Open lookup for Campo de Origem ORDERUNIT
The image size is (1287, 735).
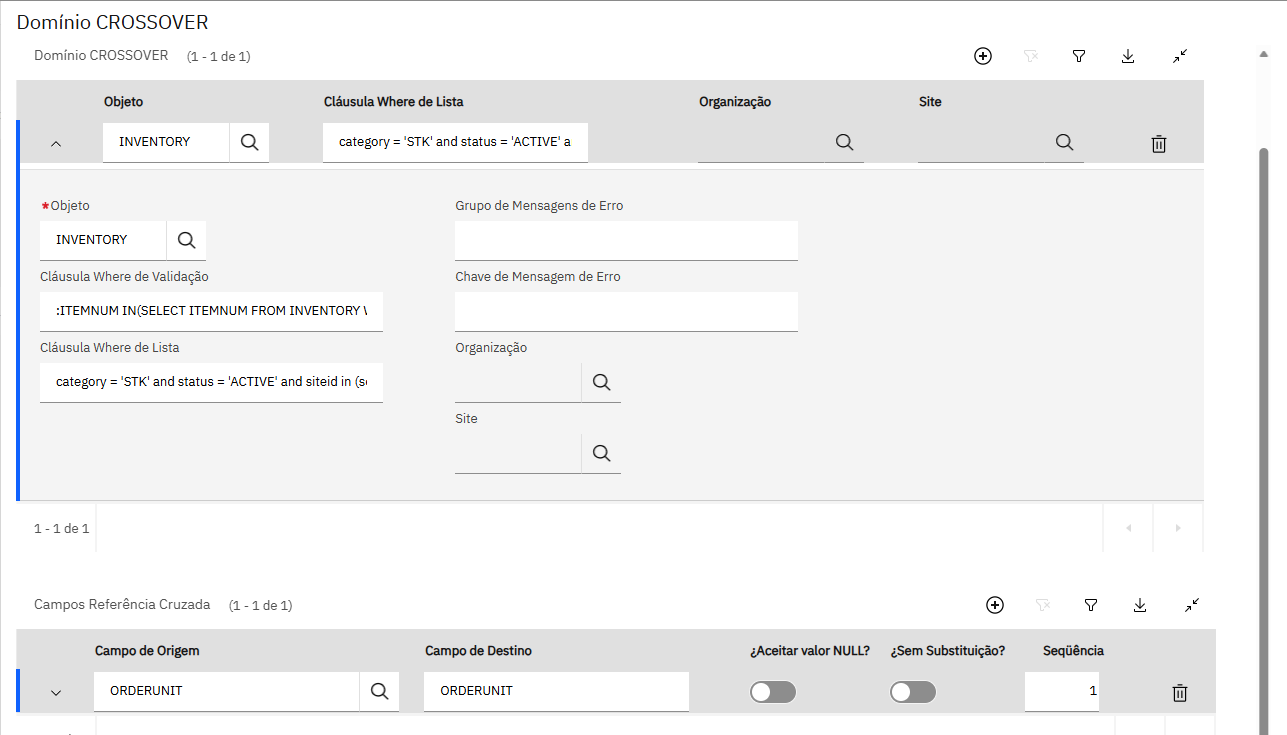379,691
